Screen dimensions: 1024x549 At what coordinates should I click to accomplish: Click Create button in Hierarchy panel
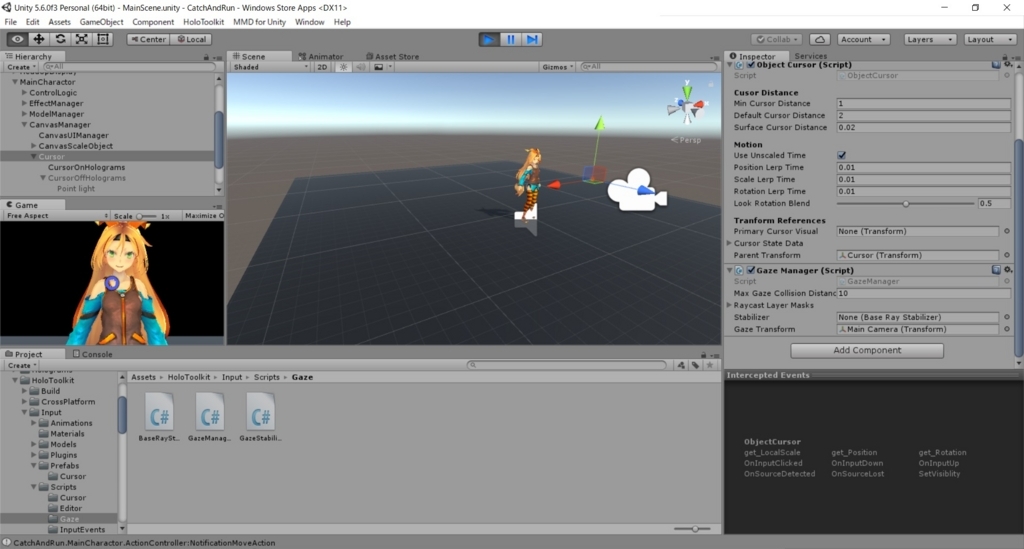point(21,67)
